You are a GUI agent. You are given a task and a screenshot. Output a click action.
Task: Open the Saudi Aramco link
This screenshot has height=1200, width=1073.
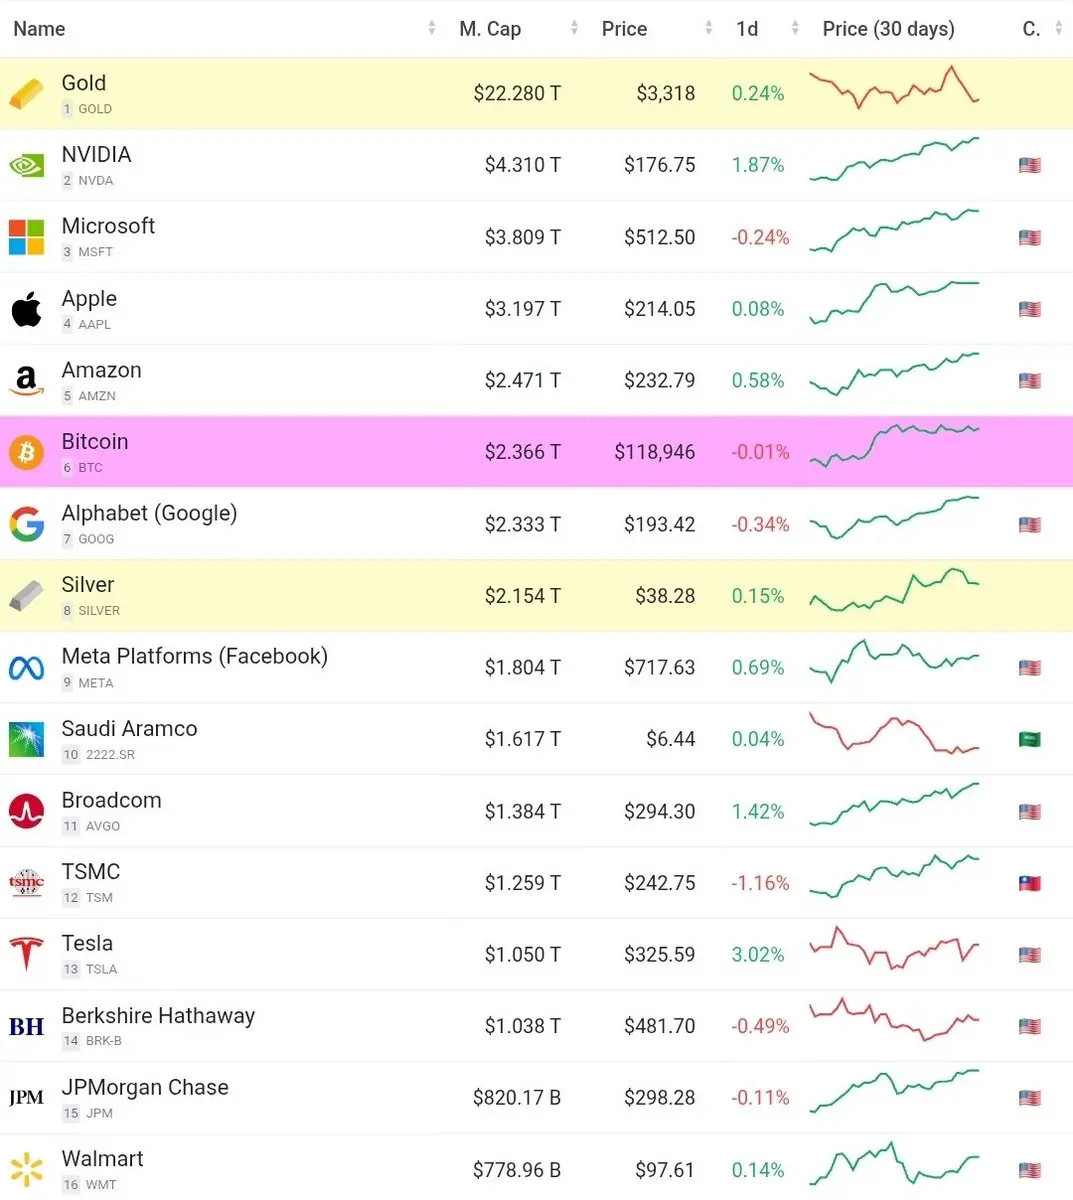(x=129, y=729)
